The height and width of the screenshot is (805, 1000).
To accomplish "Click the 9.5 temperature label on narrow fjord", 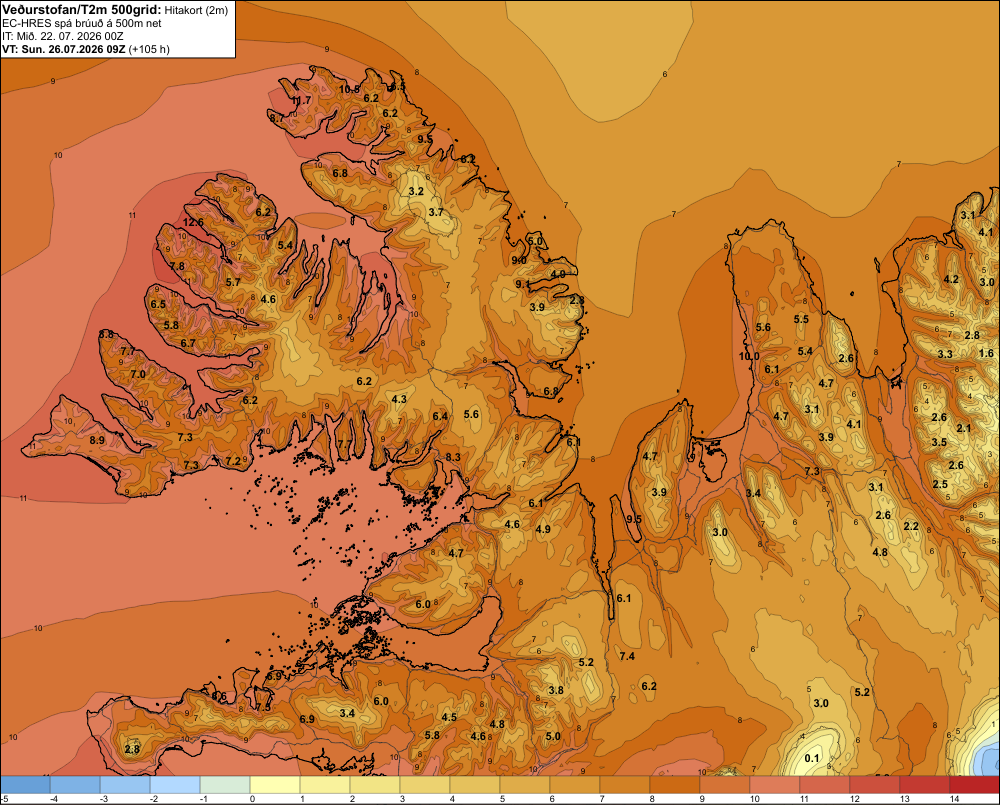I will pyautogui.click(x=633, y=519).
